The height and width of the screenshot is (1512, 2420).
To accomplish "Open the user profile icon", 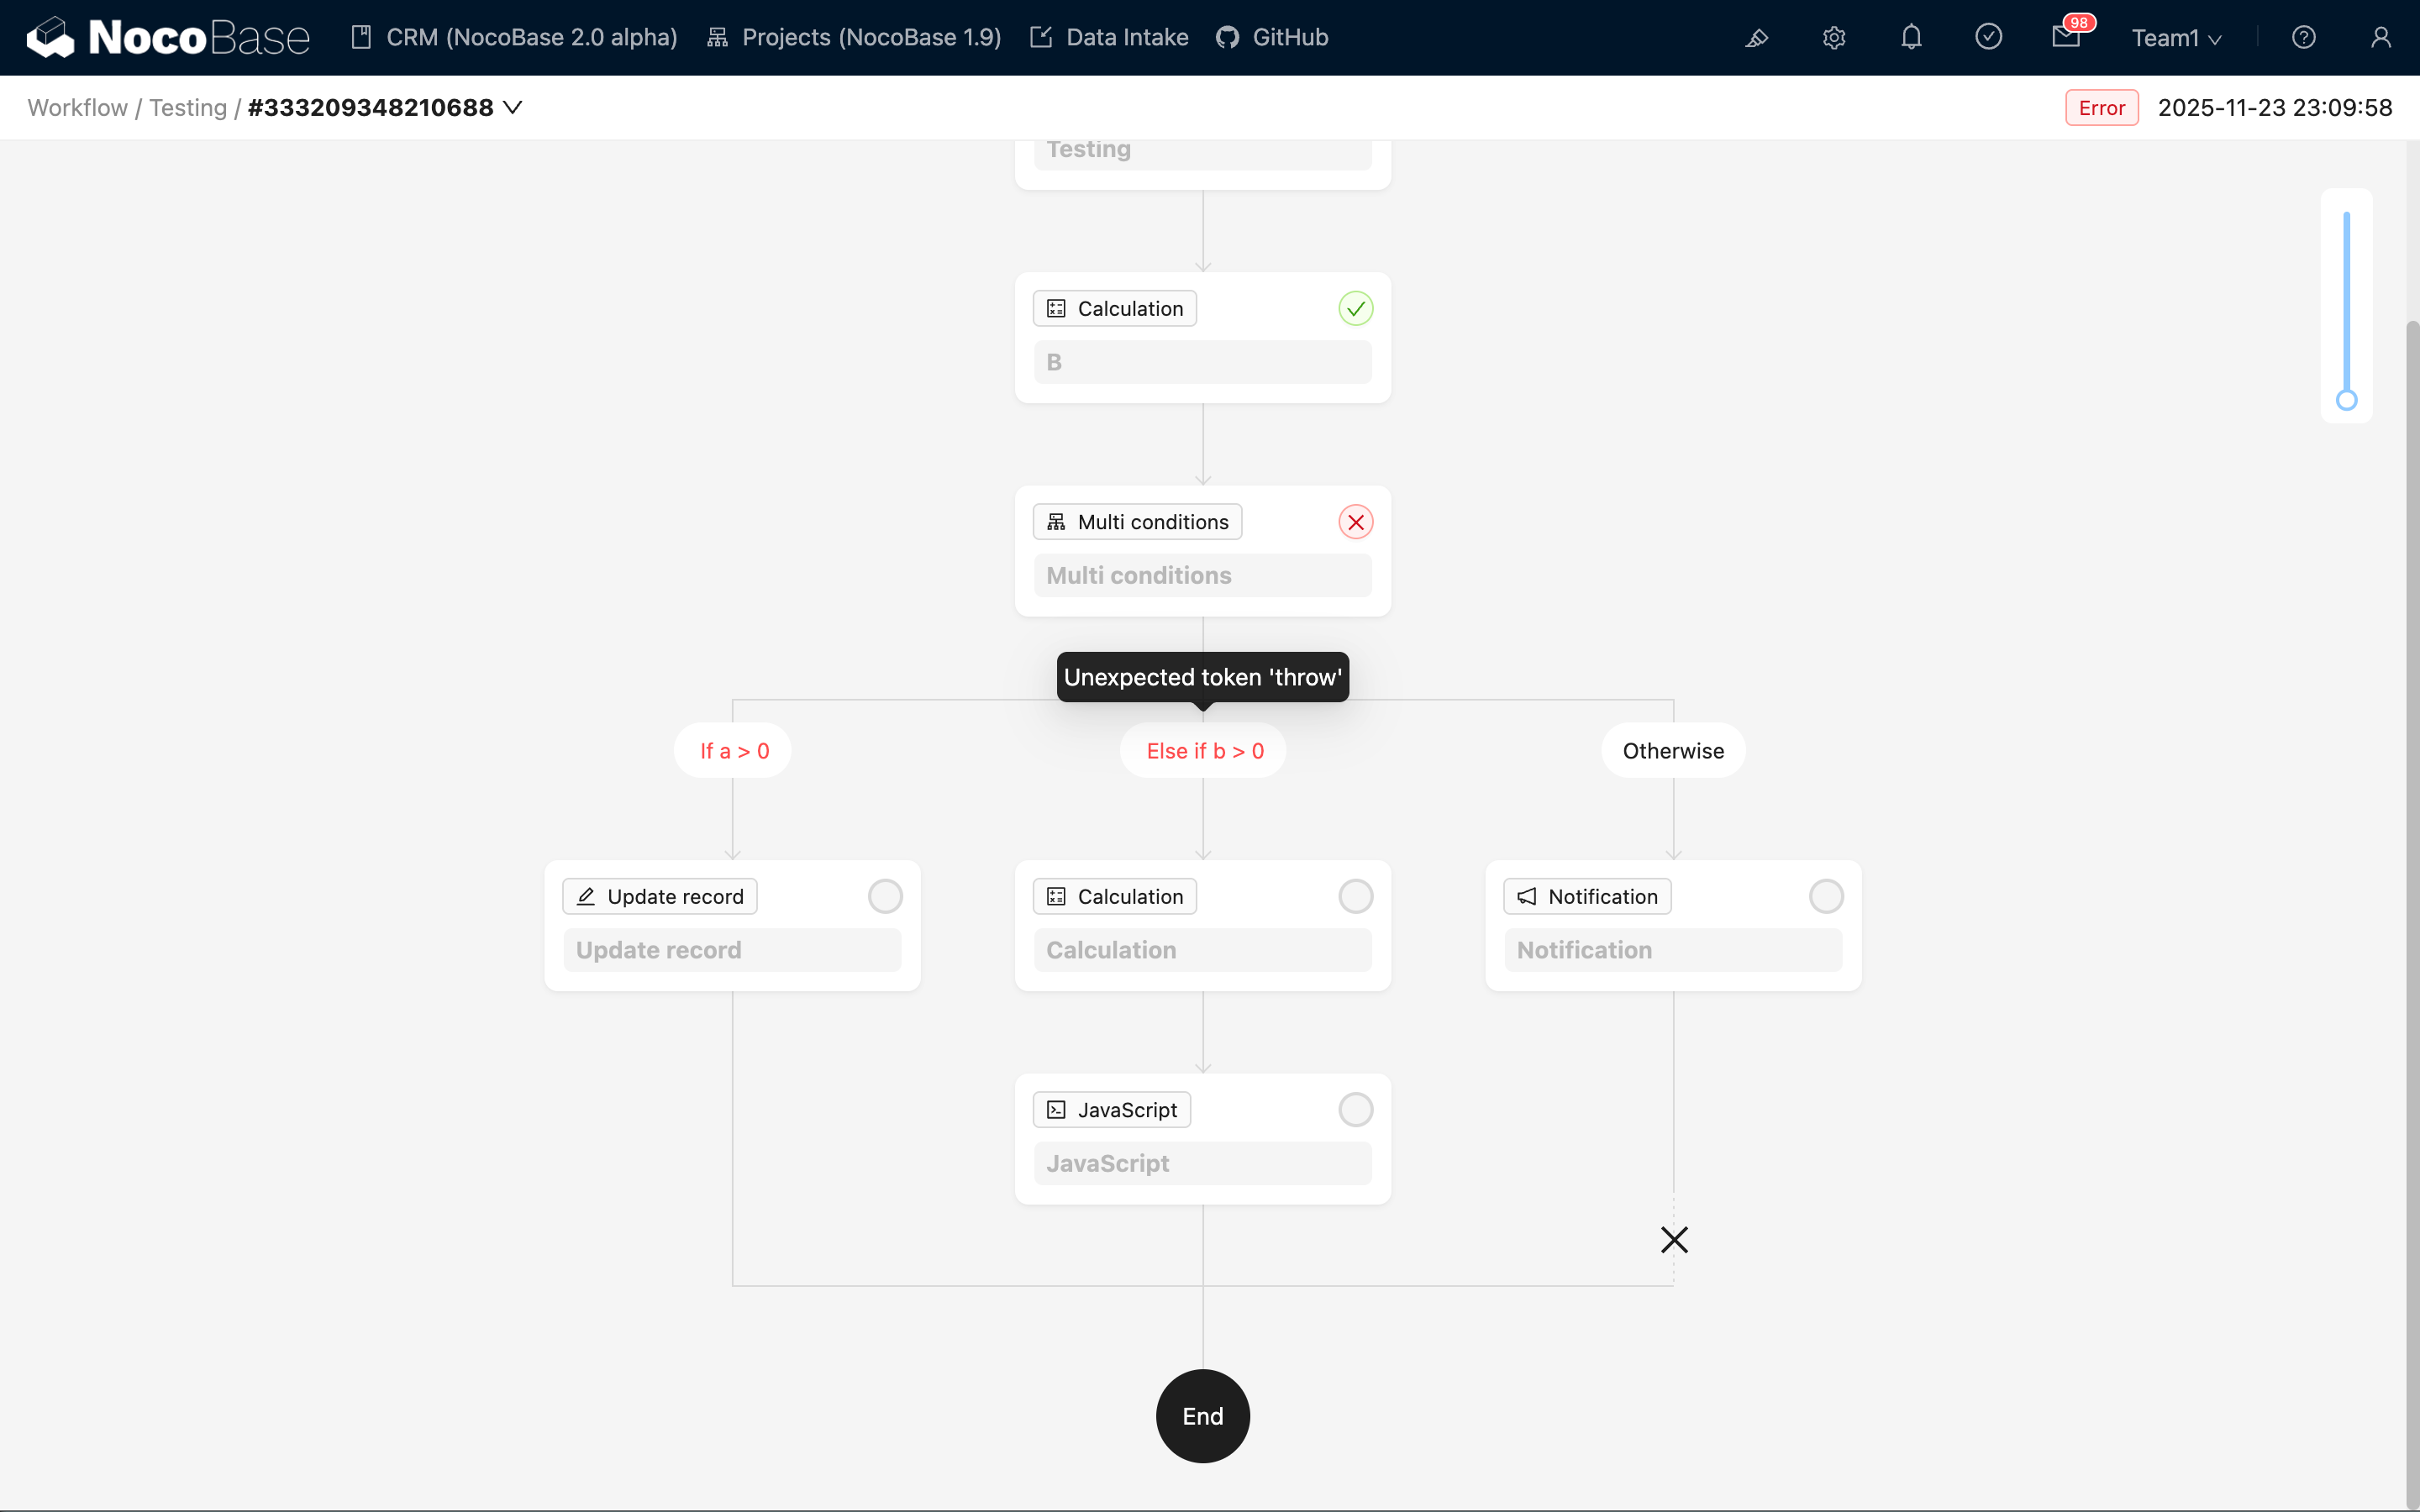I will [x=2380, y=38].
